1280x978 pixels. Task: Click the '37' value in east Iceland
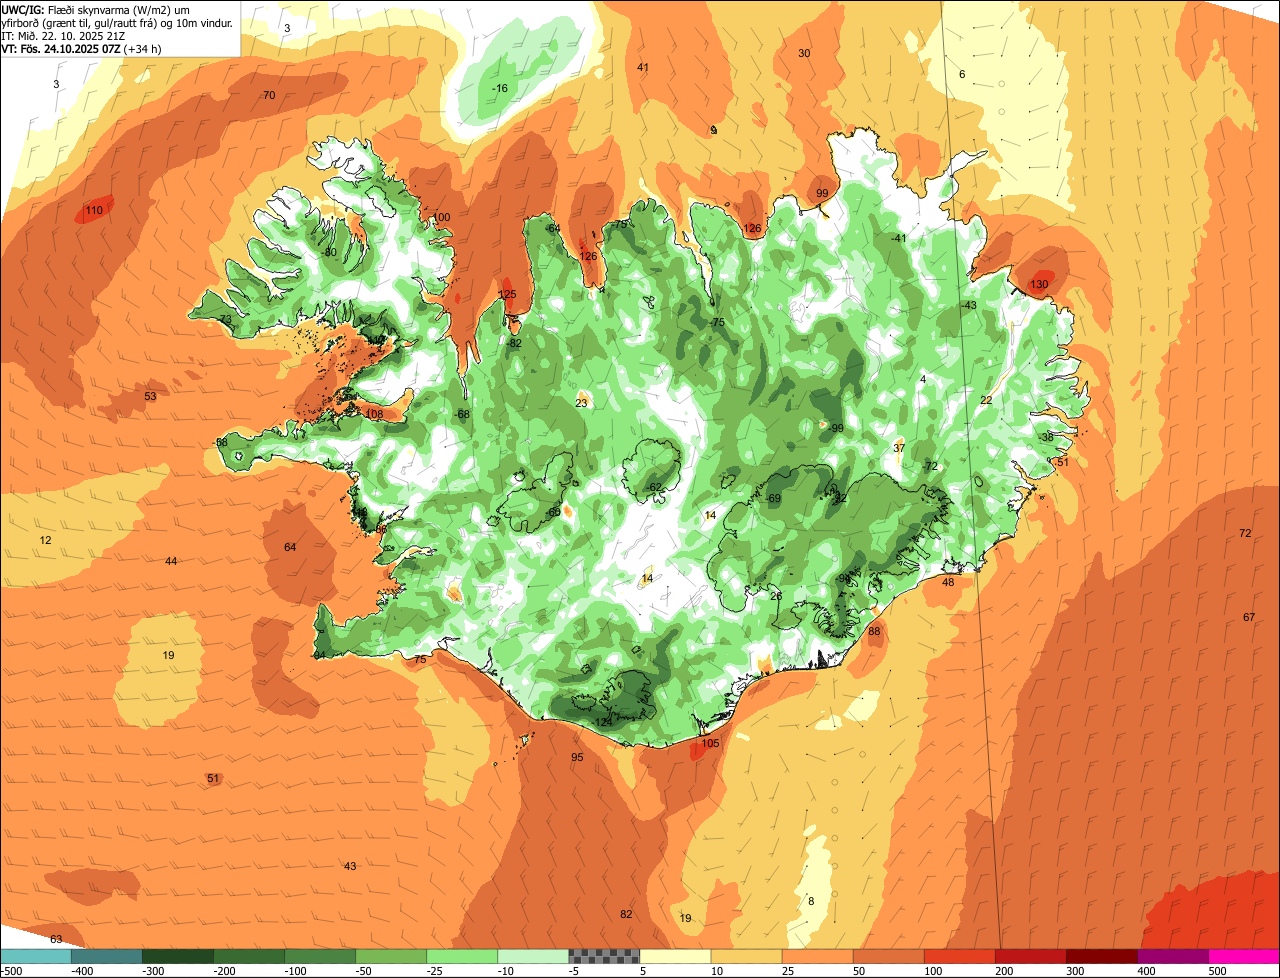[899, 447]
